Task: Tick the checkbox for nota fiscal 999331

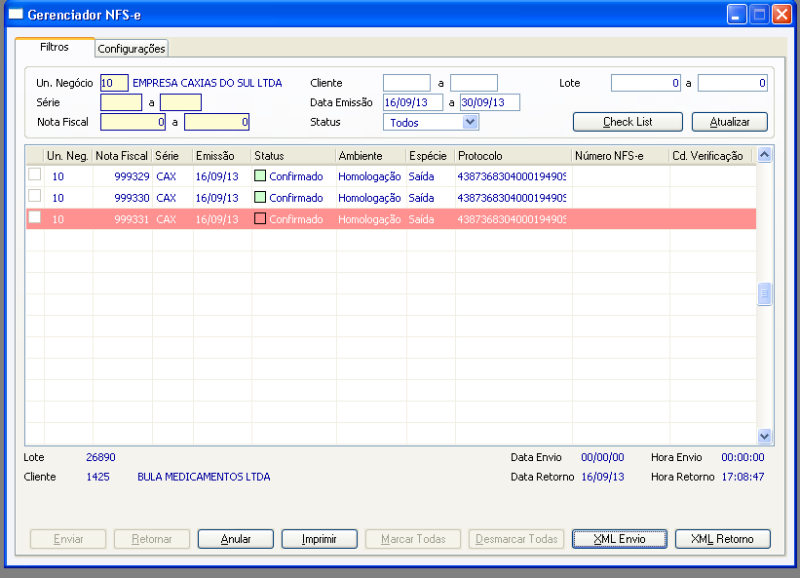Action: [x=34, y=217]
